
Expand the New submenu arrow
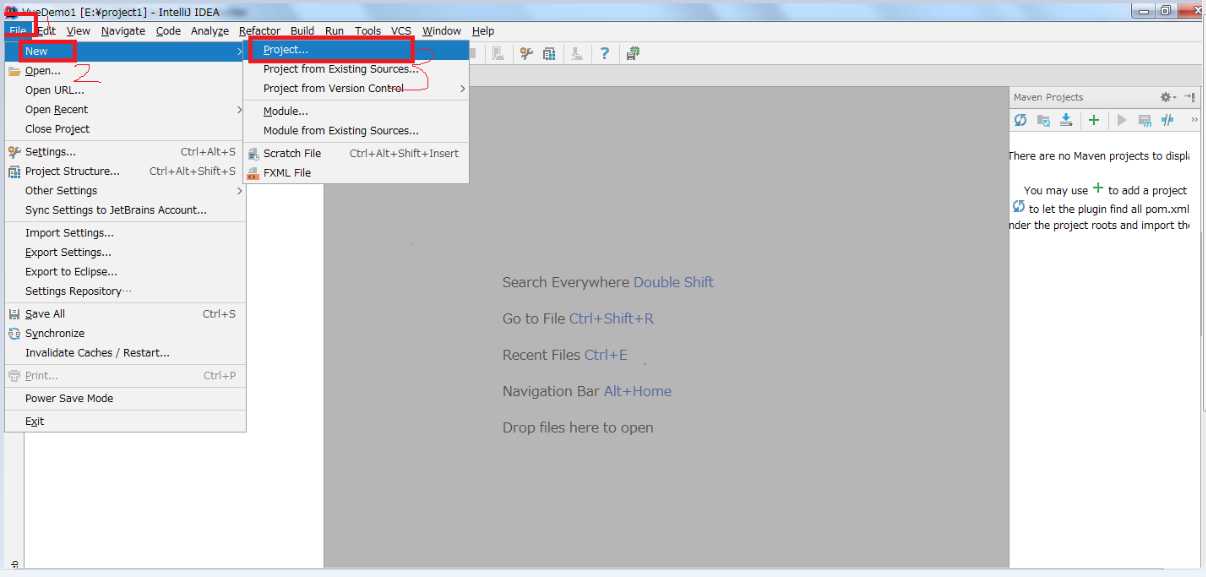[239, 51]
